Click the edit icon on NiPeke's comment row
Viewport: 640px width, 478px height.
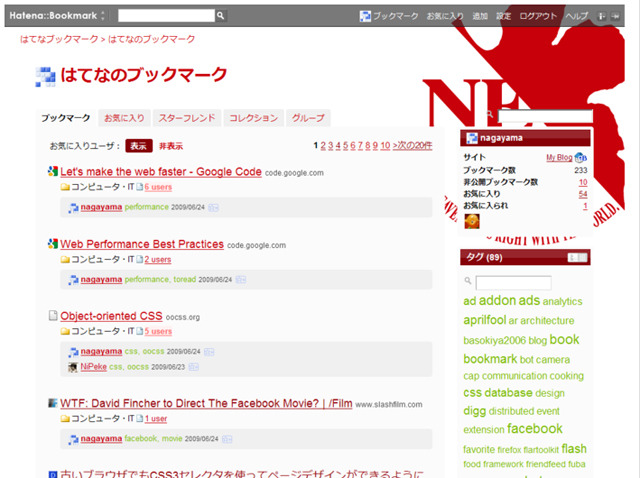coord(193,367)
